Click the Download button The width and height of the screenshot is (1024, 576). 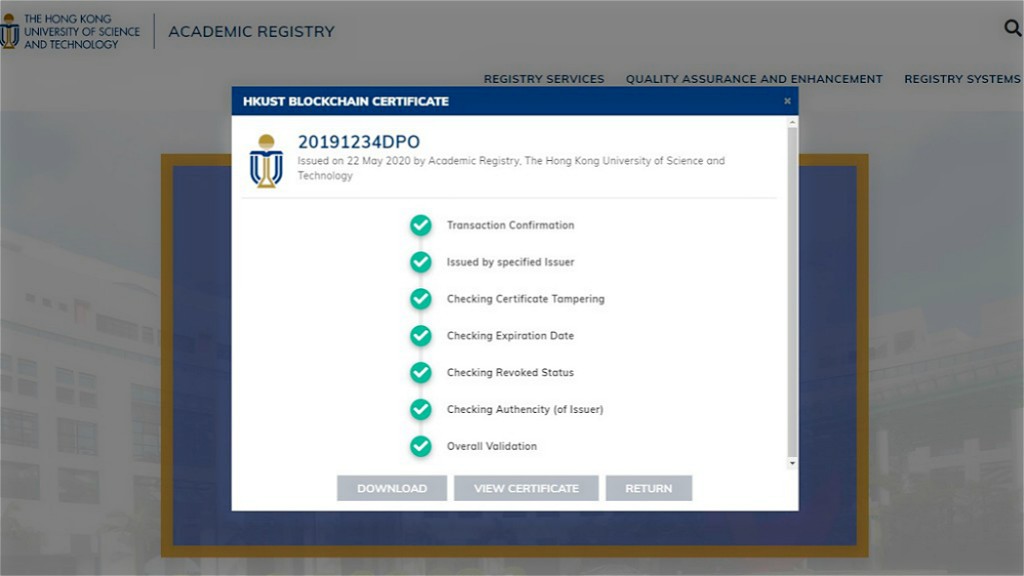click(x=392, y=488)
